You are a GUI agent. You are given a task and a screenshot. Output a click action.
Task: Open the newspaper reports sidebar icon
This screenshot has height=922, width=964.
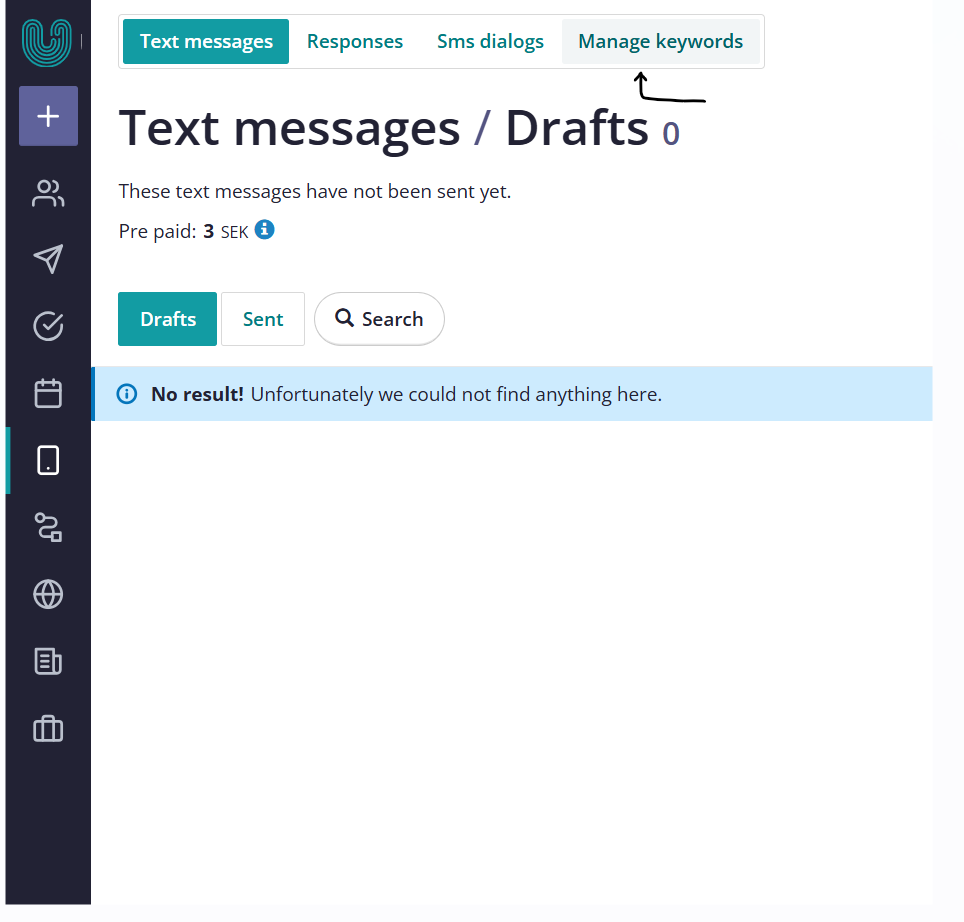(x=48, y=661)
